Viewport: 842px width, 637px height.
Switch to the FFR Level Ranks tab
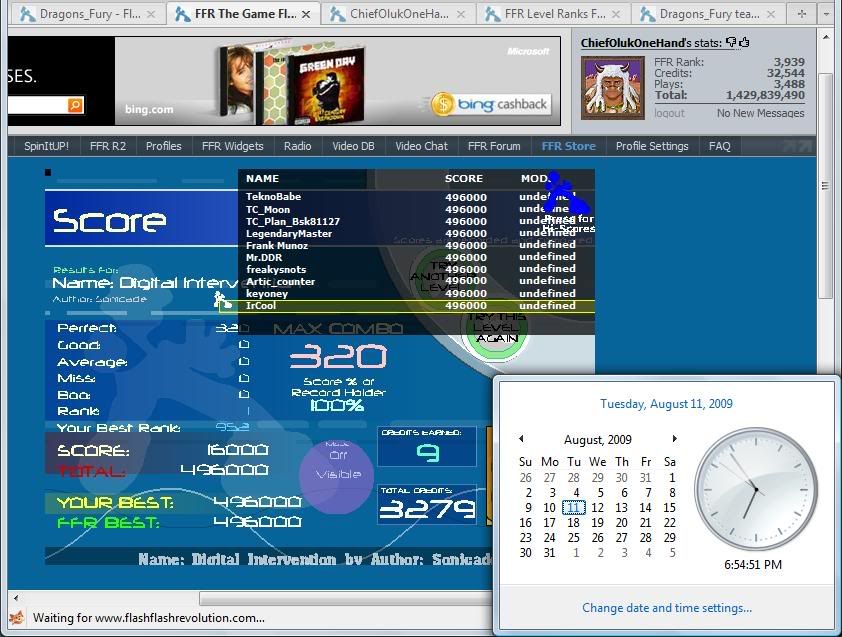coord(553,14)
